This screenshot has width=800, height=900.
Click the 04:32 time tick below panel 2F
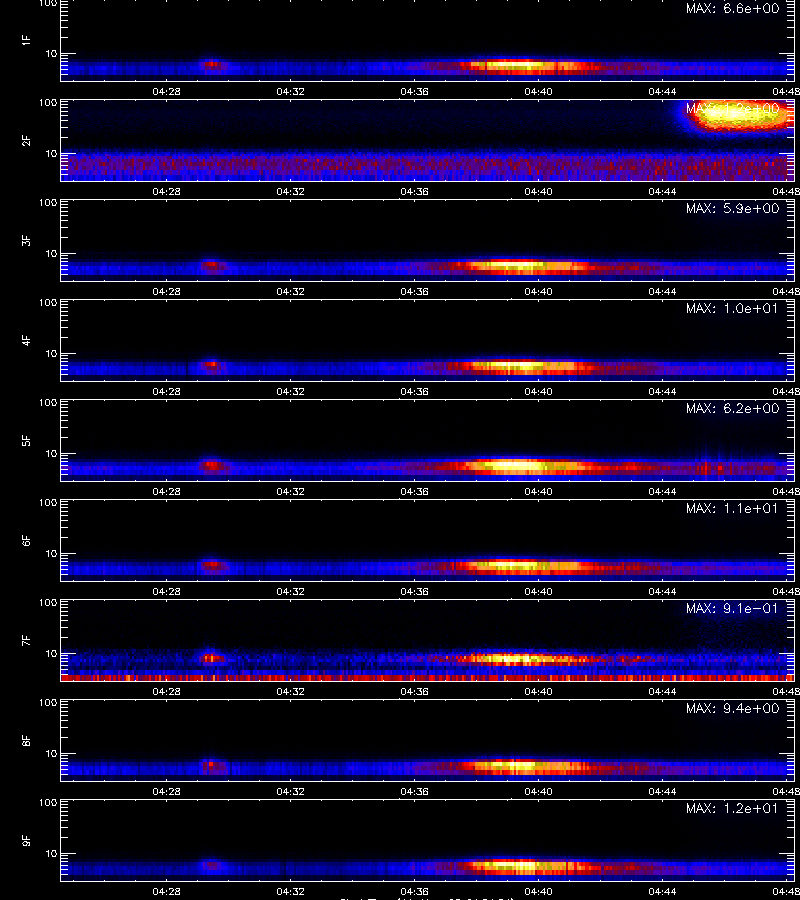click(290, 192)
